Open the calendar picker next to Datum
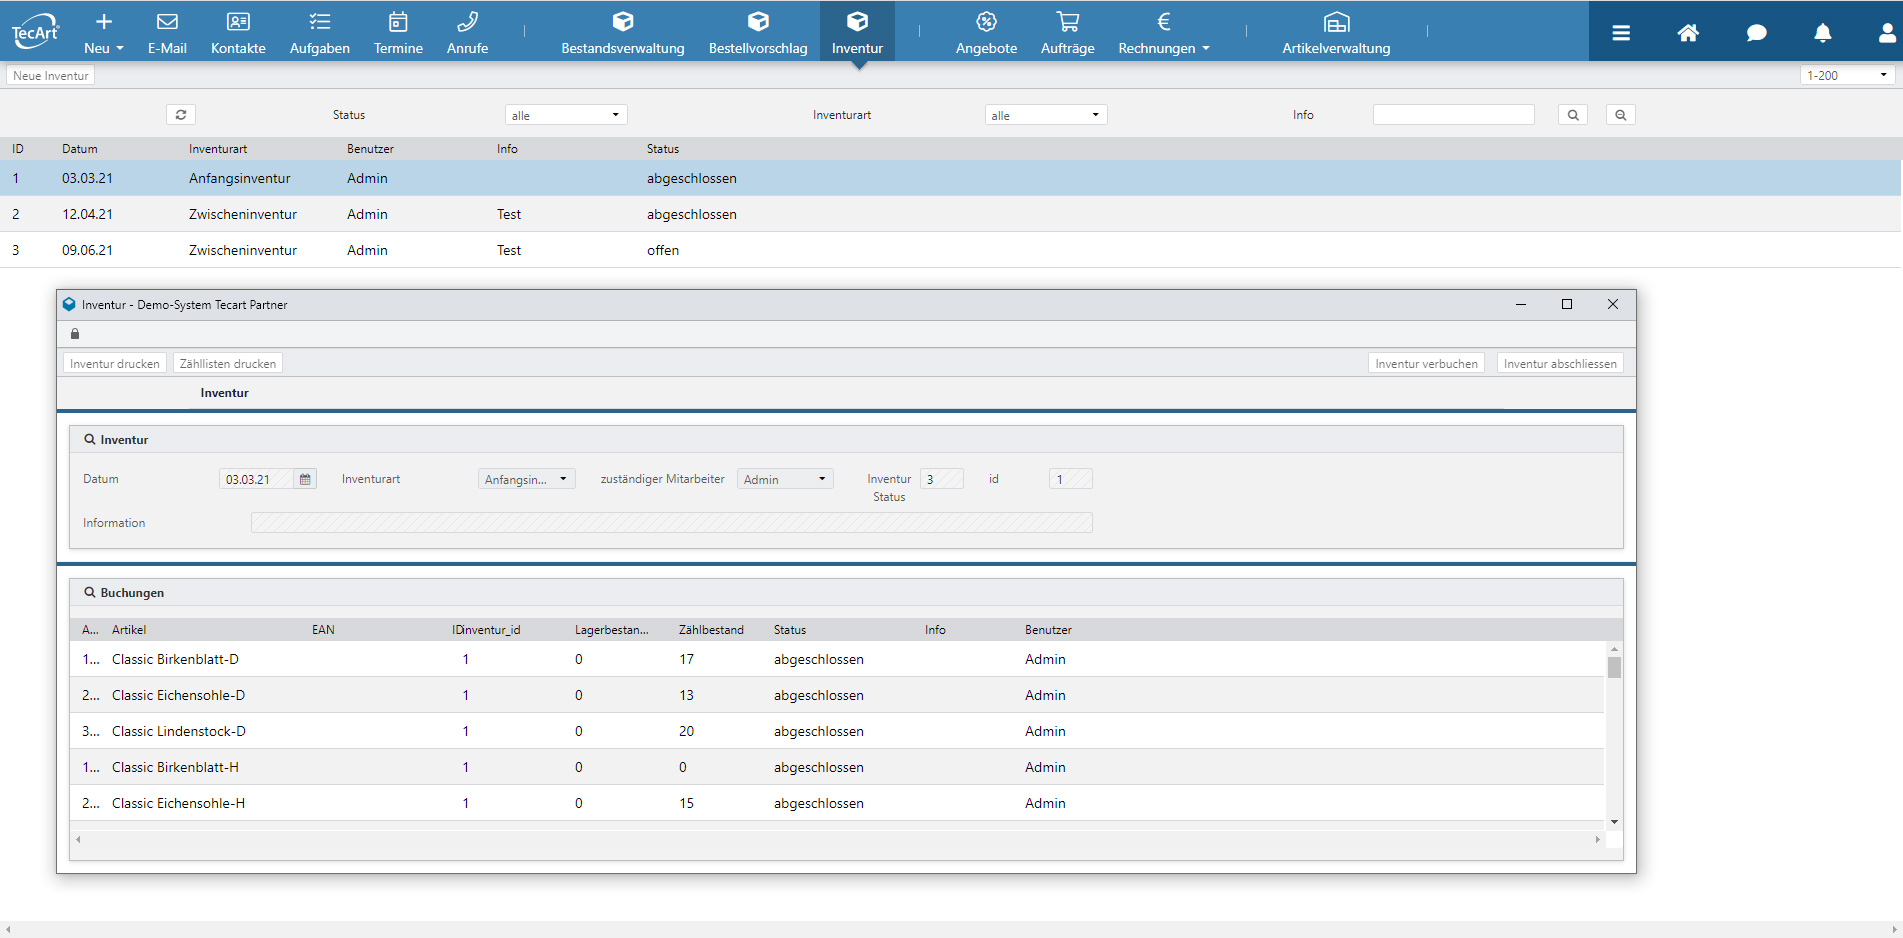 pos(305,480)
